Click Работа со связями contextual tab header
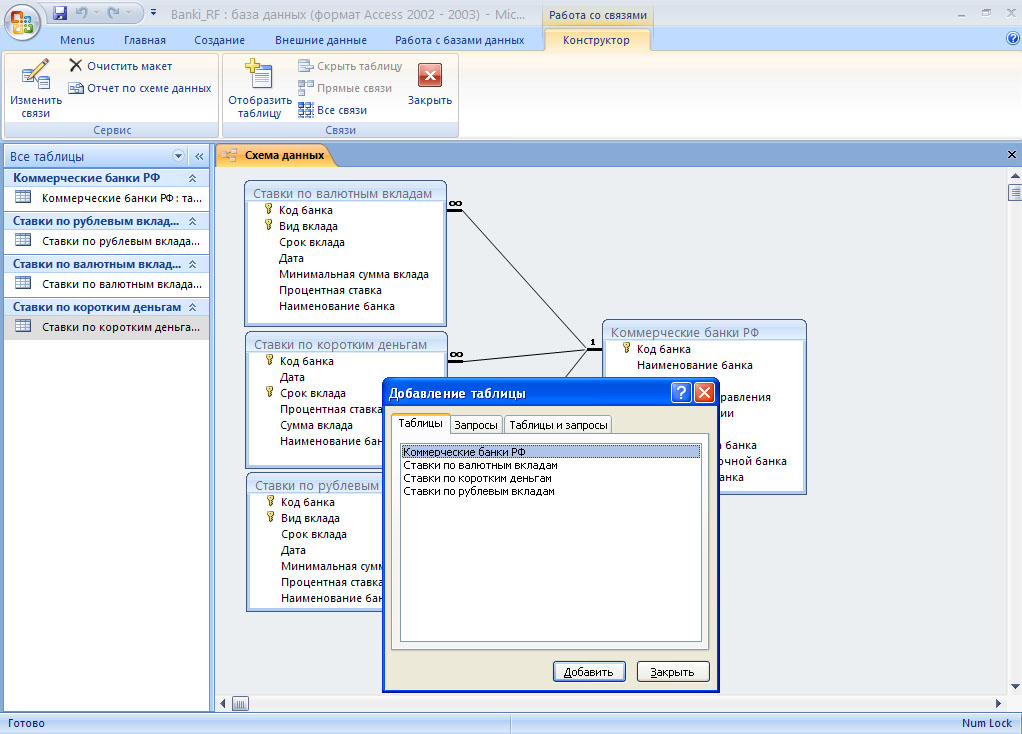Image resolution: width=1022 pixels, height=734 pixels. (598, 15)
